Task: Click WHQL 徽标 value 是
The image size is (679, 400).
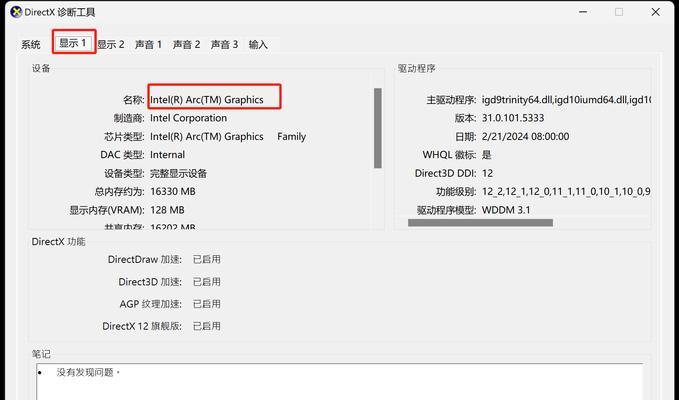Action: point(486,155)
